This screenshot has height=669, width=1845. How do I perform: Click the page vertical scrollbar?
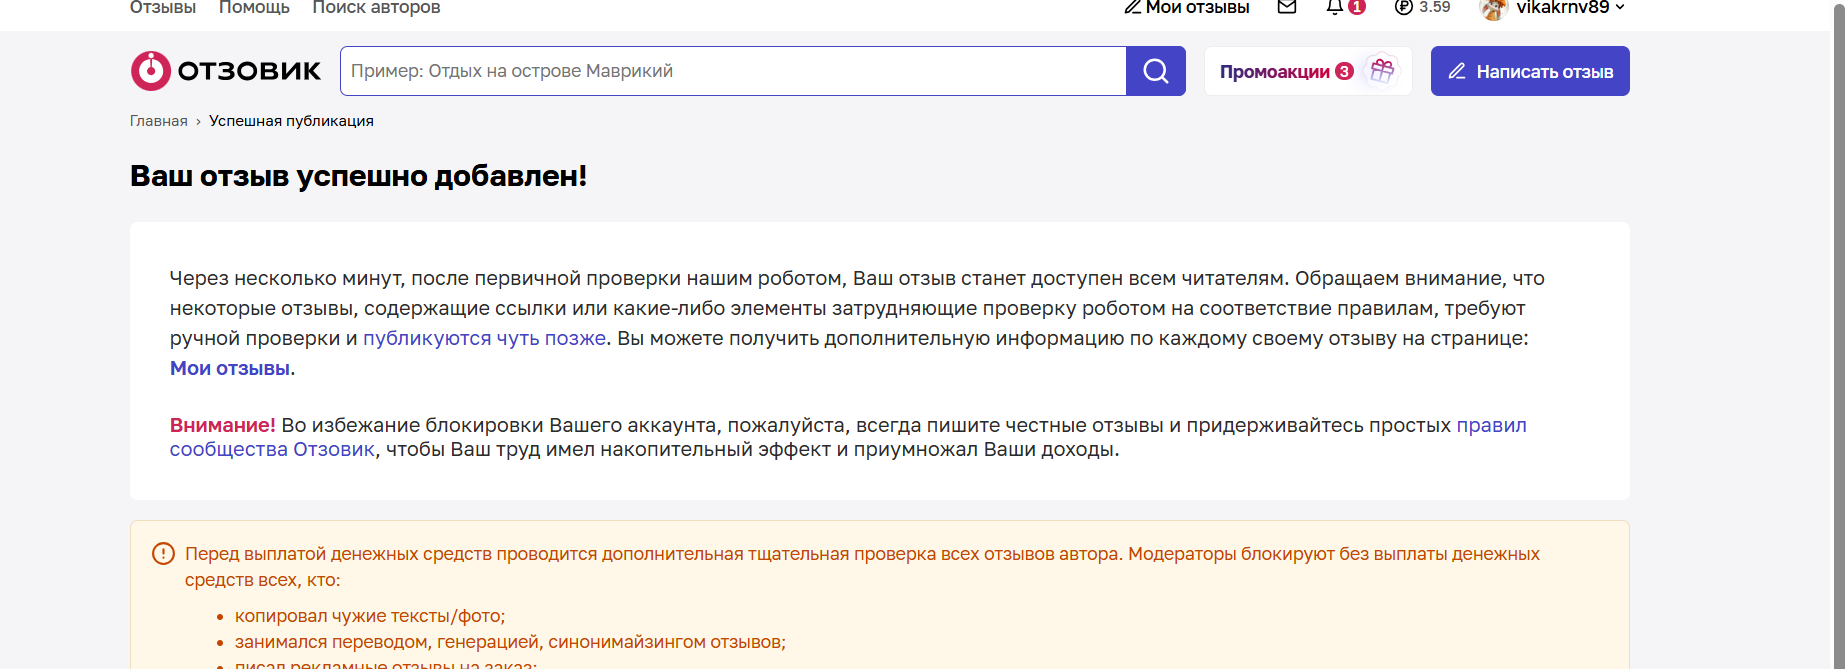tap(1838, 334)
